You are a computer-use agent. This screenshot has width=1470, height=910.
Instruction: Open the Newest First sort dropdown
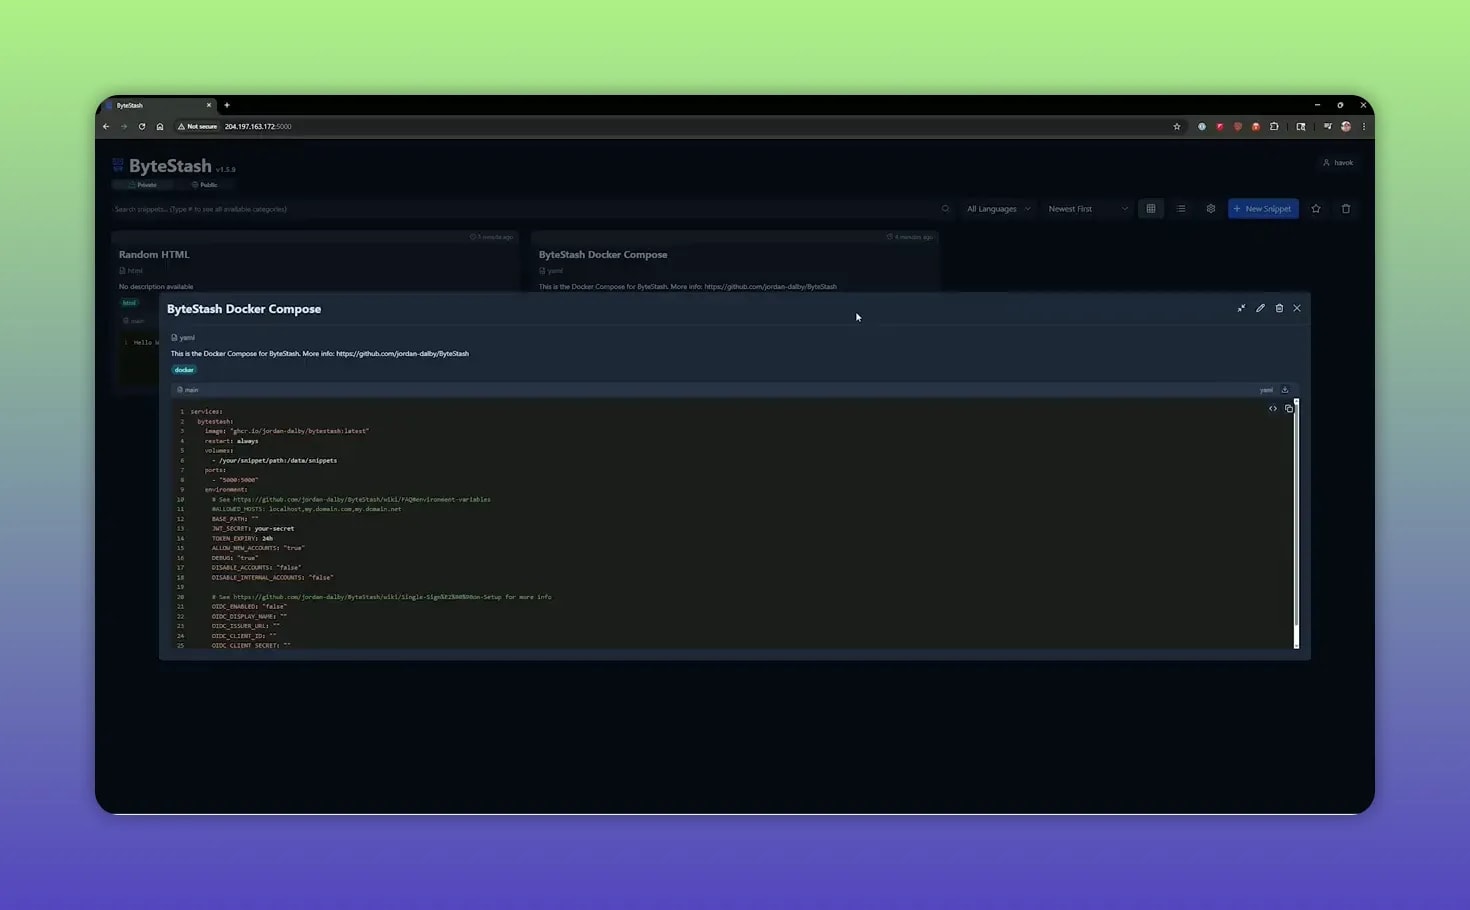1087,209
